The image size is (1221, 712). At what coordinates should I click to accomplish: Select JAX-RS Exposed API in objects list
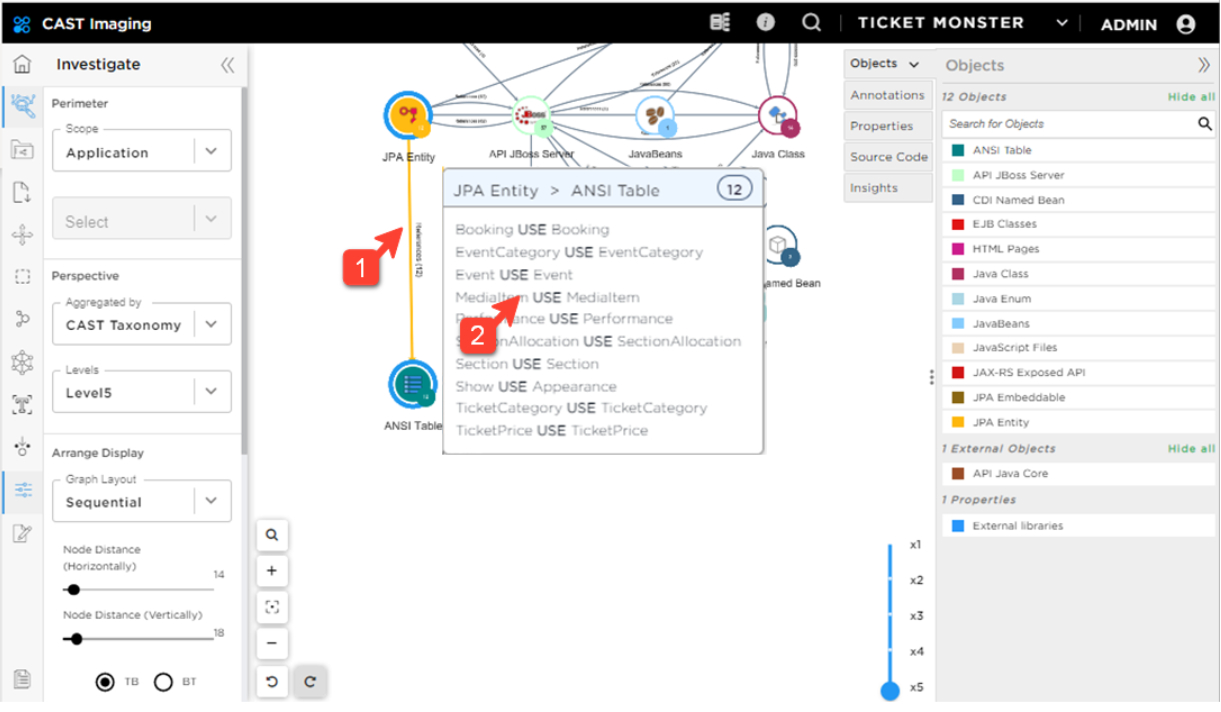tap(1080, 373)
